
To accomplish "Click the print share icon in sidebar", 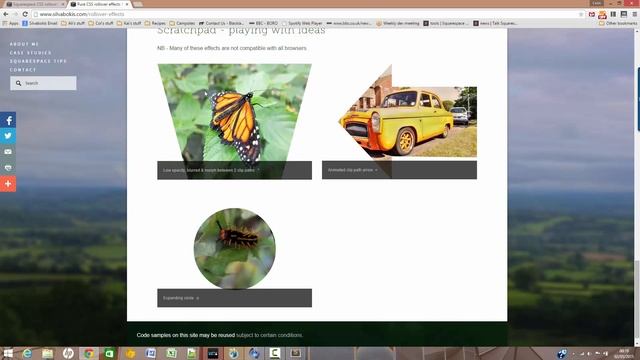I will coord(8,168).
